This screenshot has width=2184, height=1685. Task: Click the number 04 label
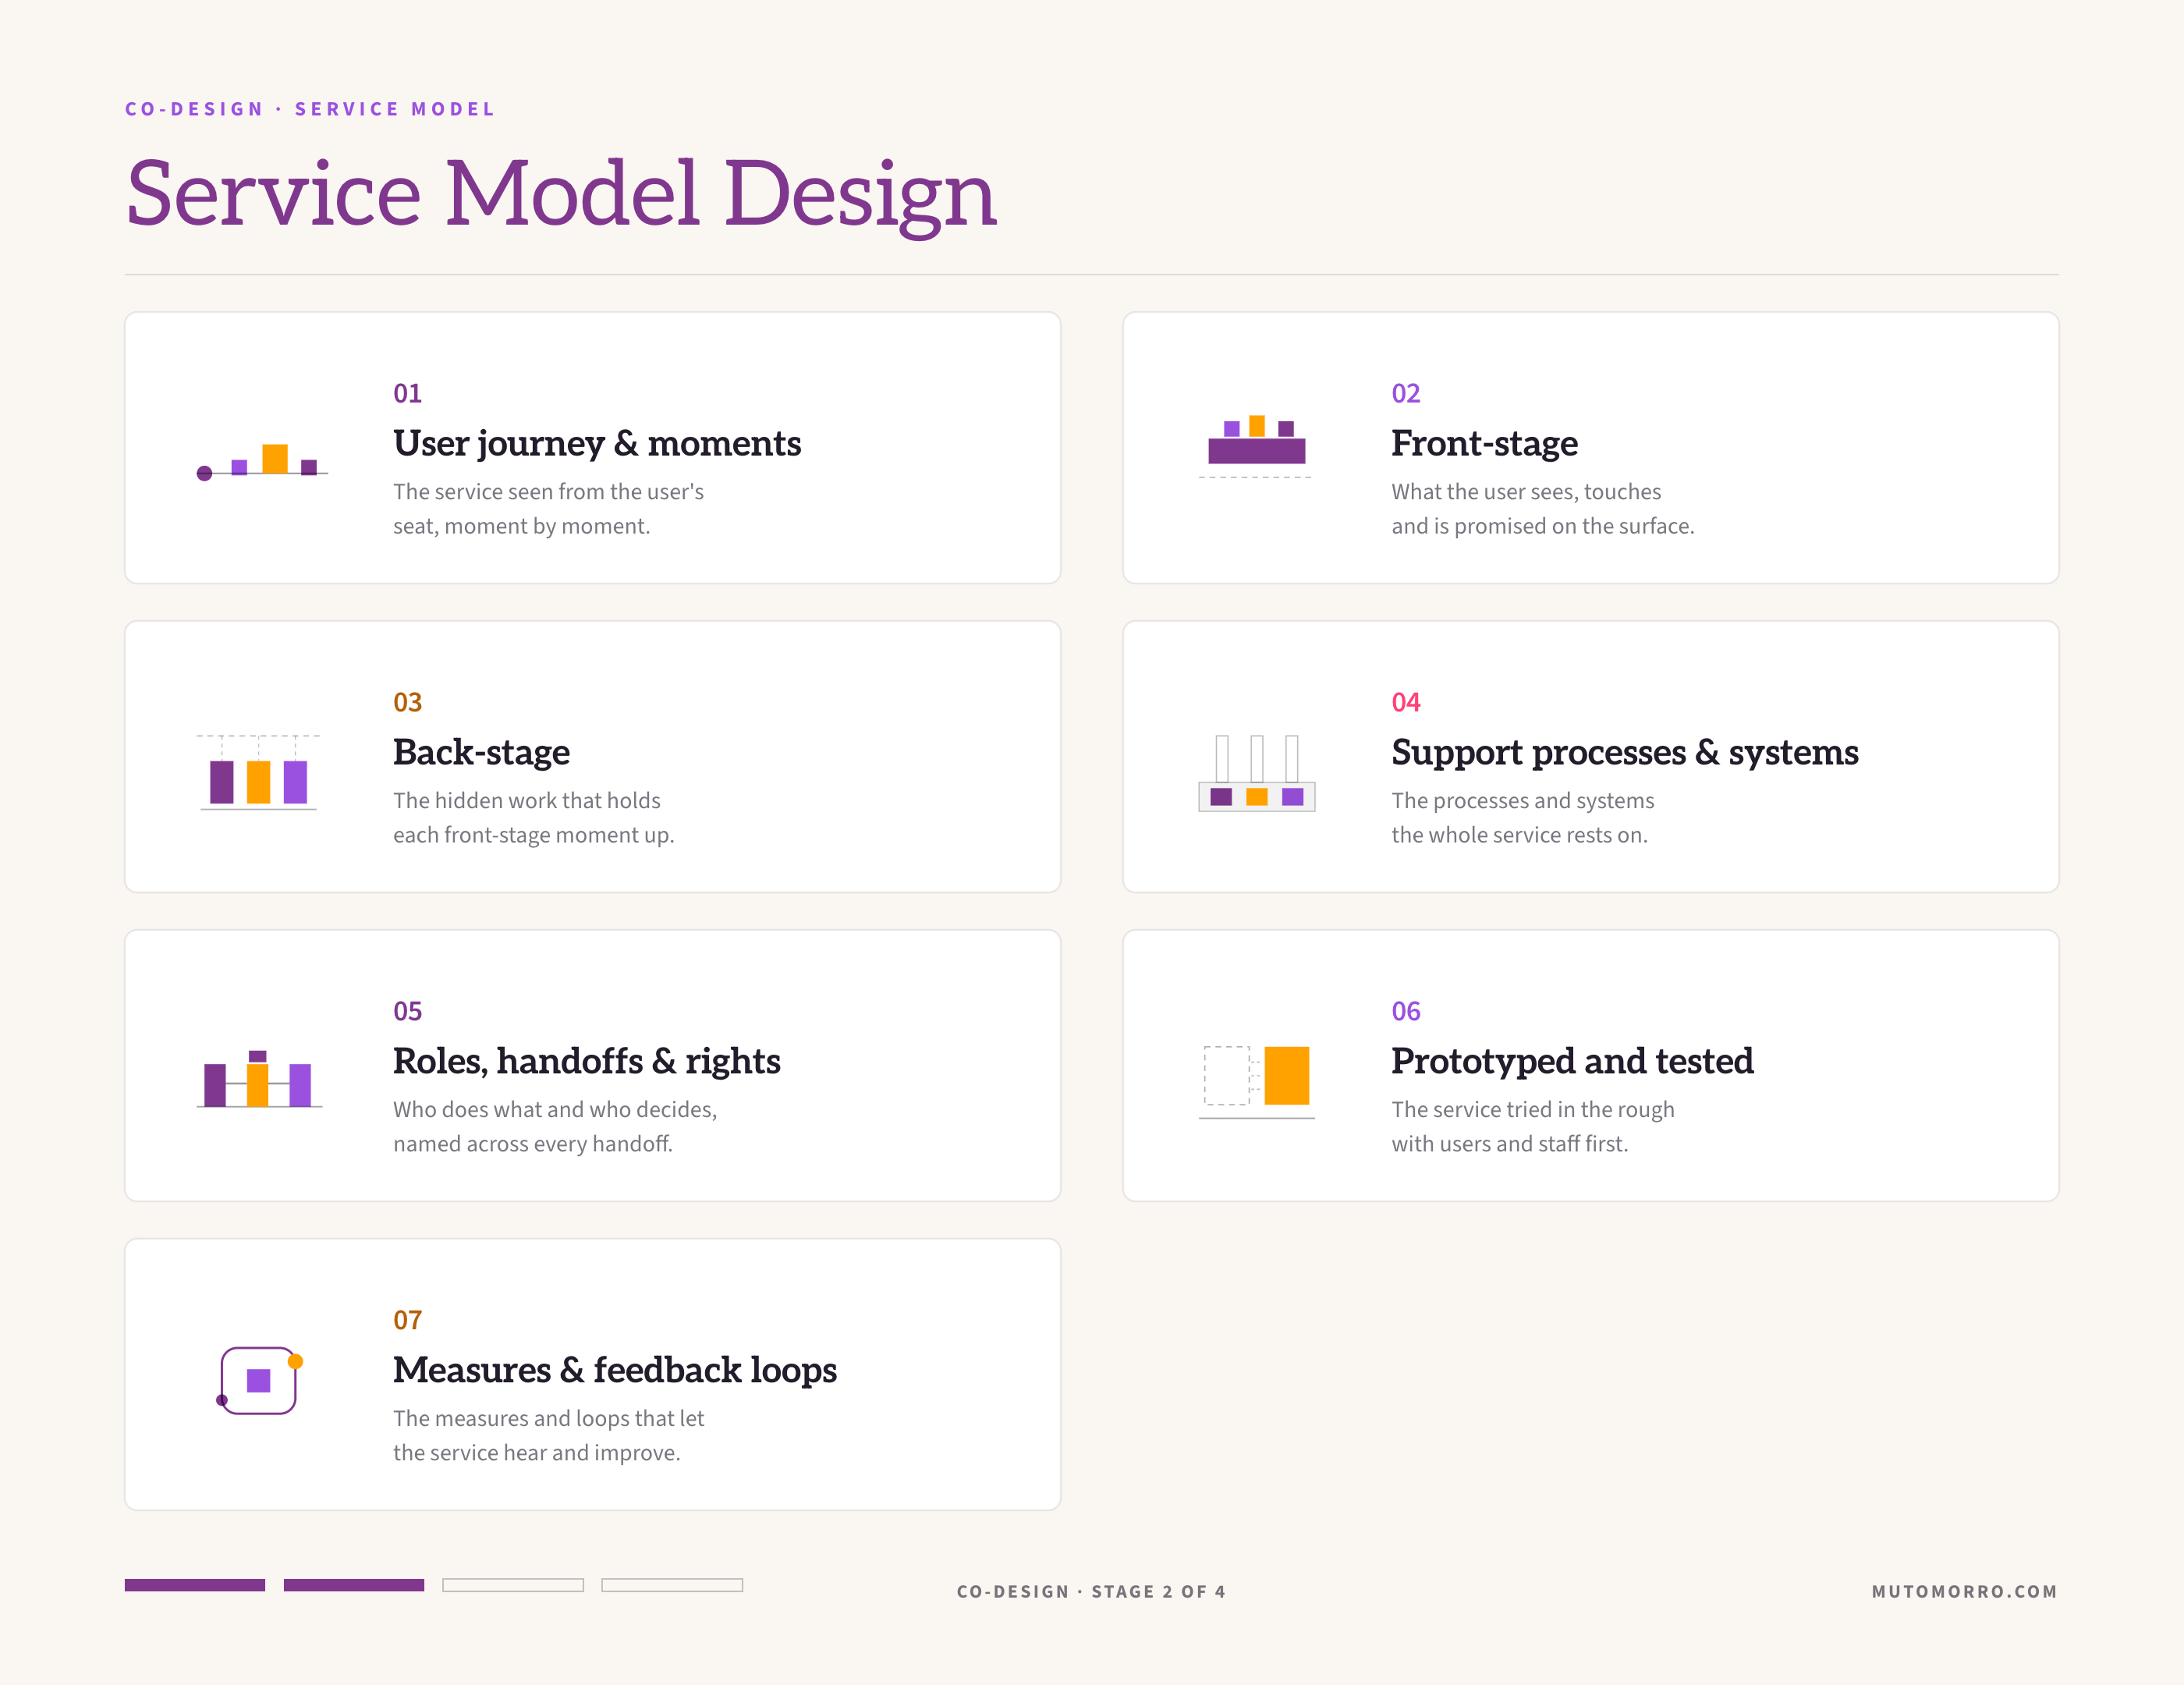coord(1405,702)
